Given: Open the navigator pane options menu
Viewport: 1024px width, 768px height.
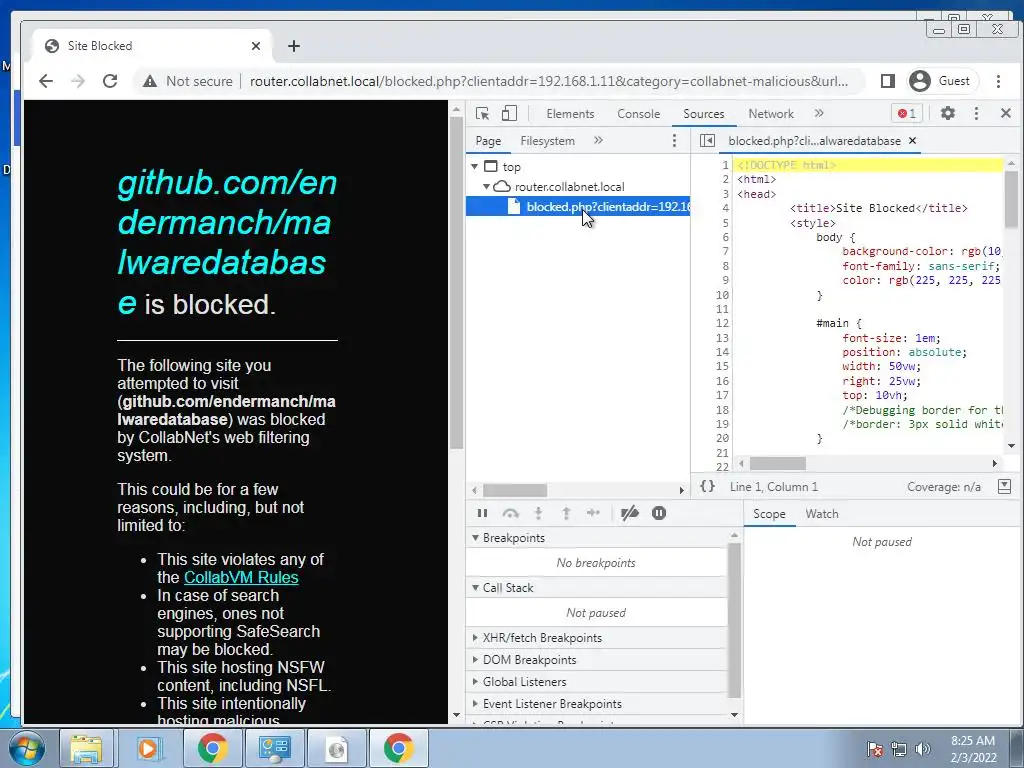Looking at the screenshot, I should click(674, 141).
